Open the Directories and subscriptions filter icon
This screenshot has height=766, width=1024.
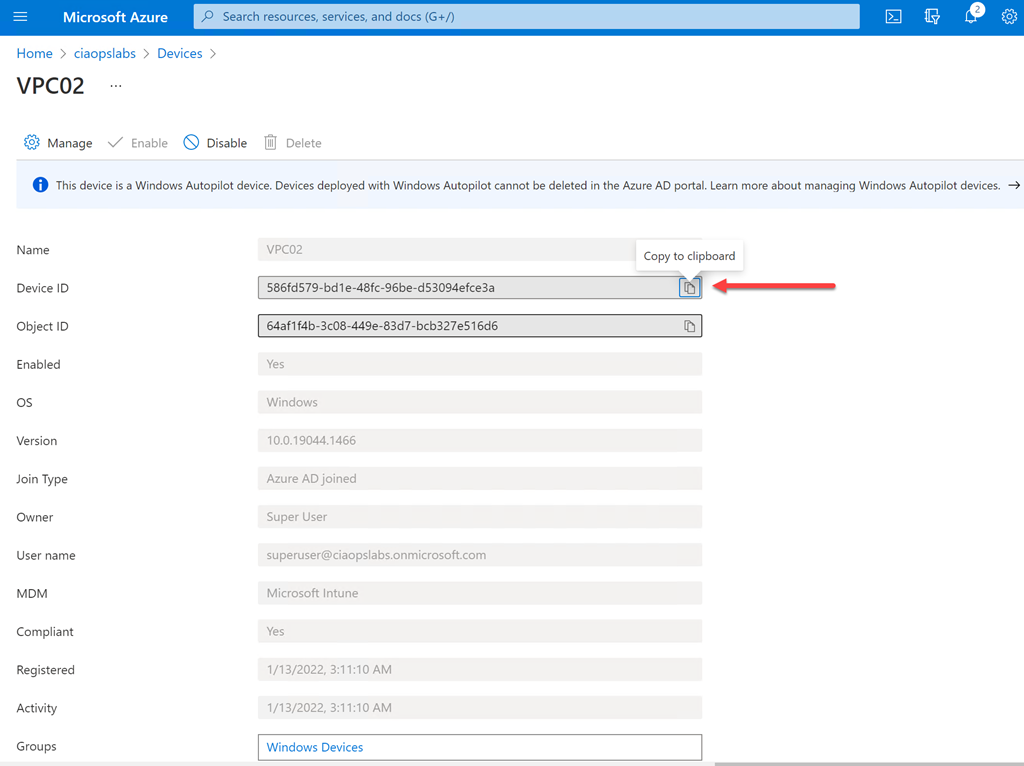(x=932, y=17)
